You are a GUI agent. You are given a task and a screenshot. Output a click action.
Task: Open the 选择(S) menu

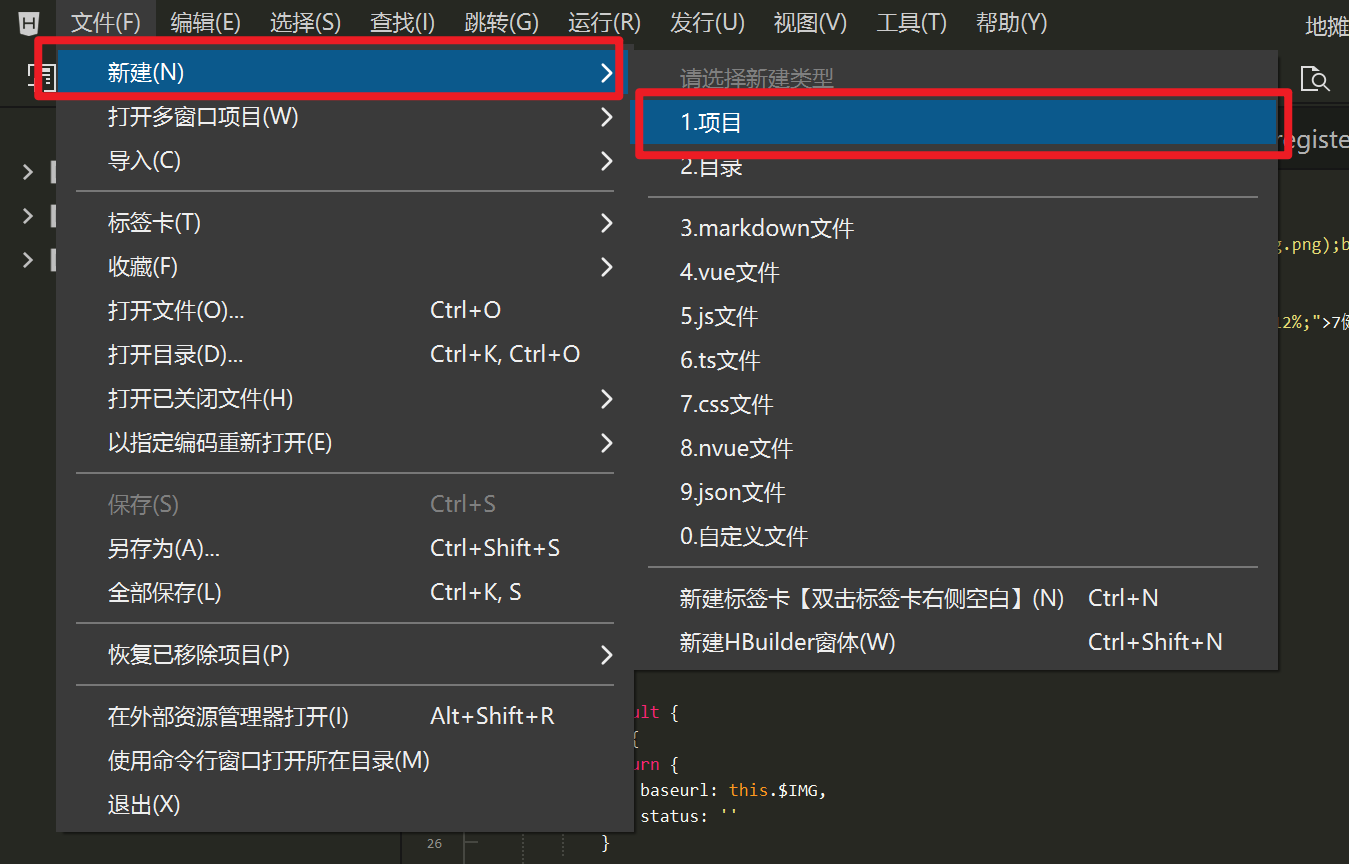coord(305,22)
